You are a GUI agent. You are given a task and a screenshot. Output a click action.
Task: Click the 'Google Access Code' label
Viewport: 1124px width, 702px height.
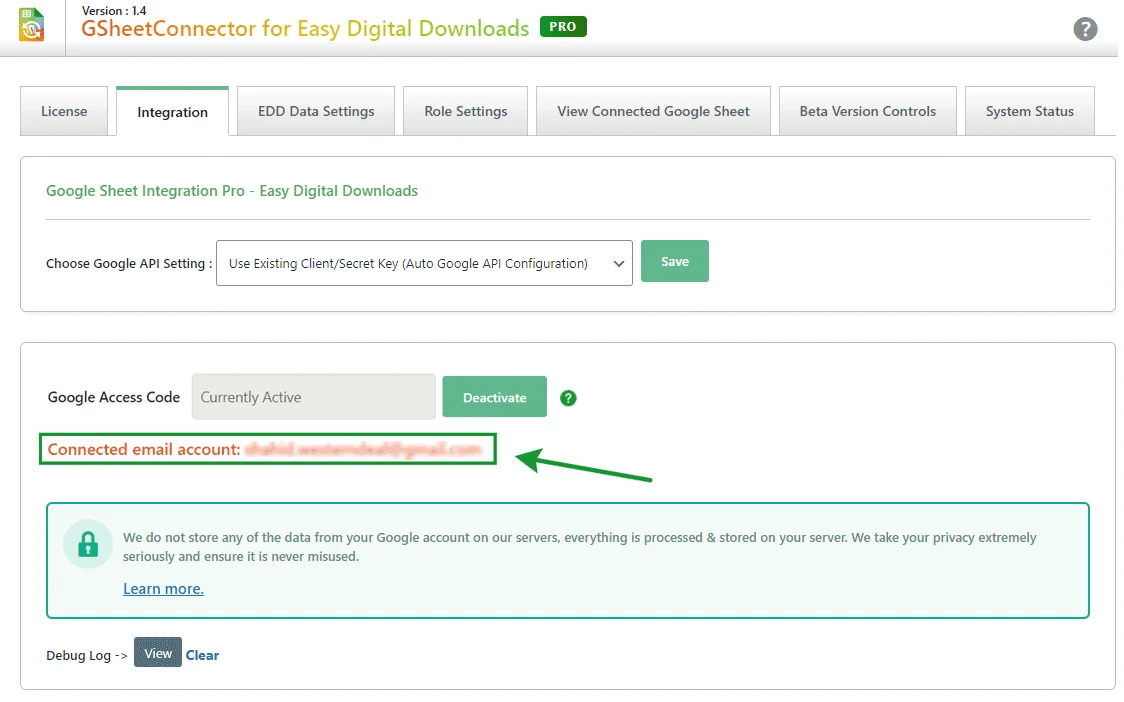(113, 397)
